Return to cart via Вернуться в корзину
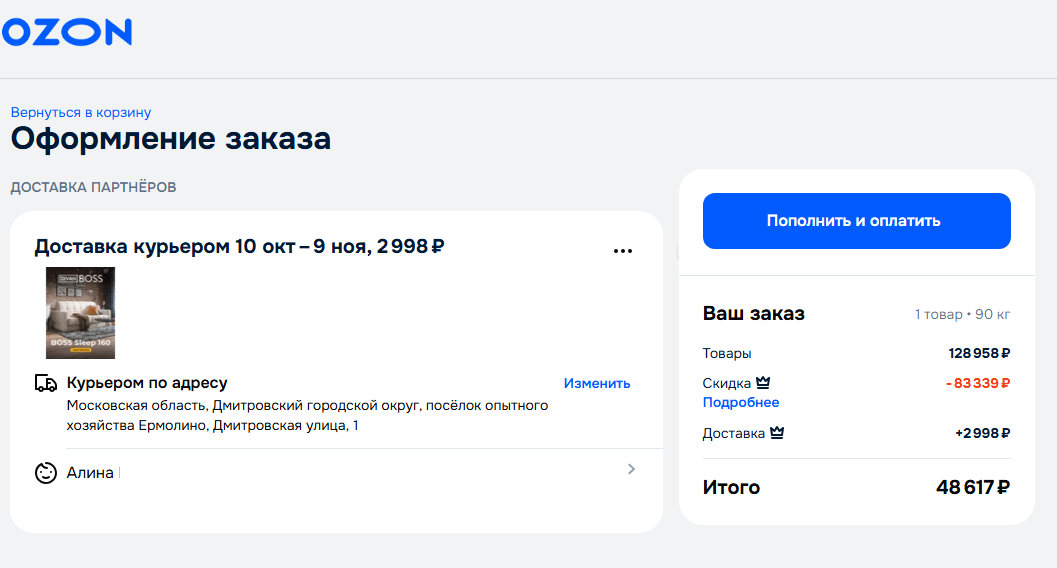 click(81, 113)
